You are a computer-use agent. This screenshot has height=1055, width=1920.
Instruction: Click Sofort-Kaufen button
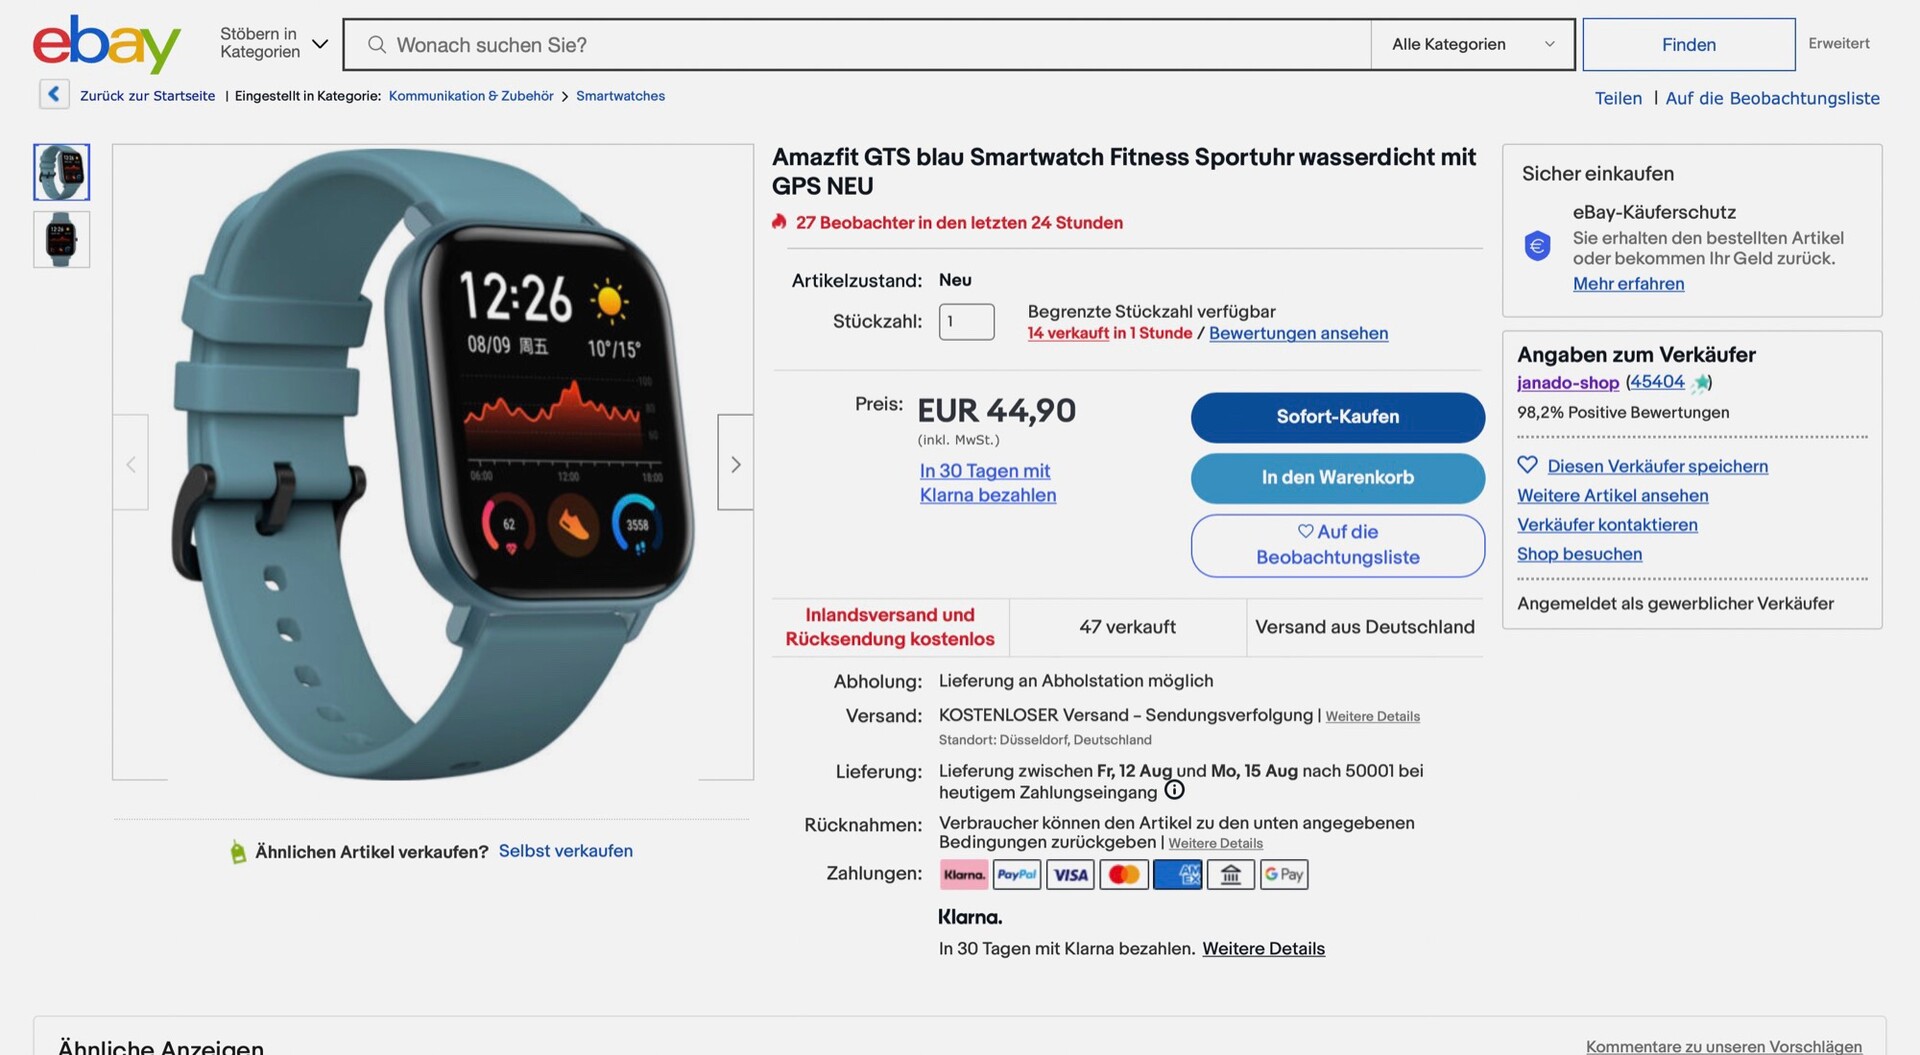[1337, 417]
